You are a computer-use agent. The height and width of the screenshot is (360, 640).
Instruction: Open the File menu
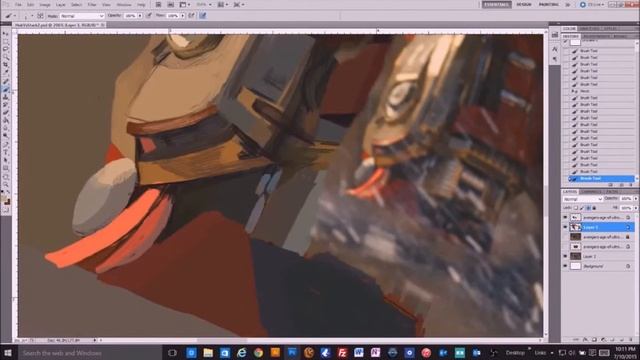(x=18, y=4)
